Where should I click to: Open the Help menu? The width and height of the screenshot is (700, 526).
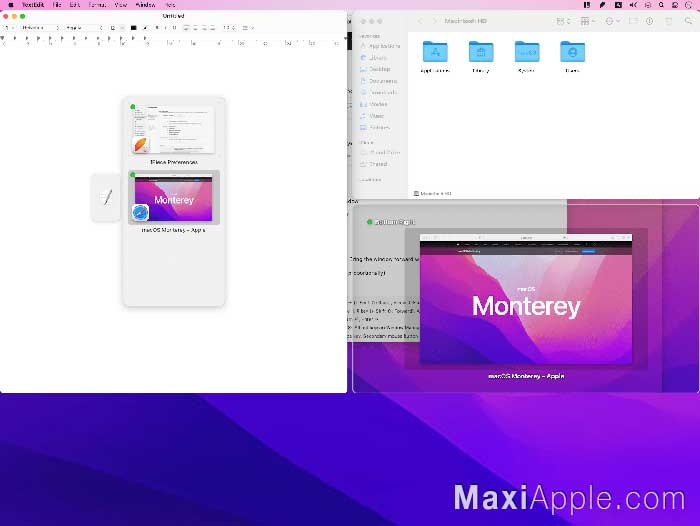click(170, 5)
